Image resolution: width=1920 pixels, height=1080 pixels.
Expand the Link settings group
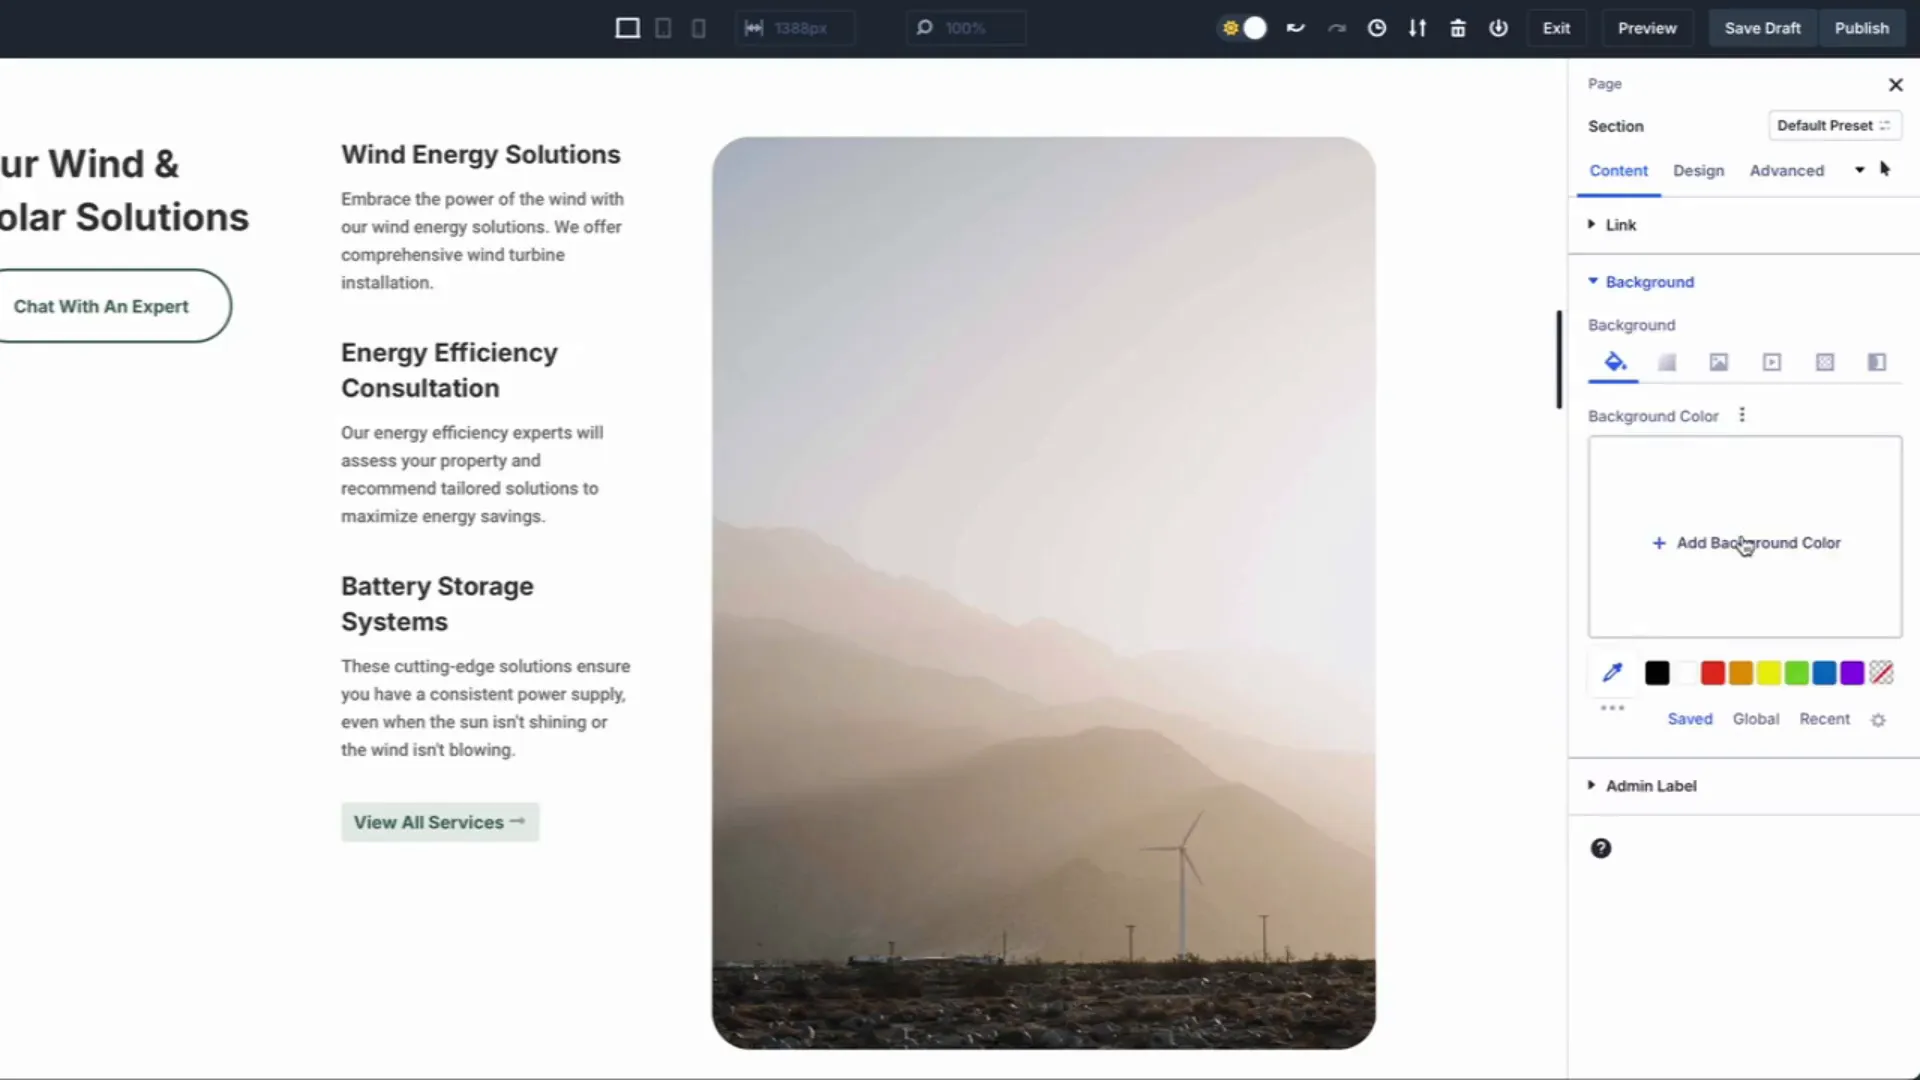point(1620,225)
